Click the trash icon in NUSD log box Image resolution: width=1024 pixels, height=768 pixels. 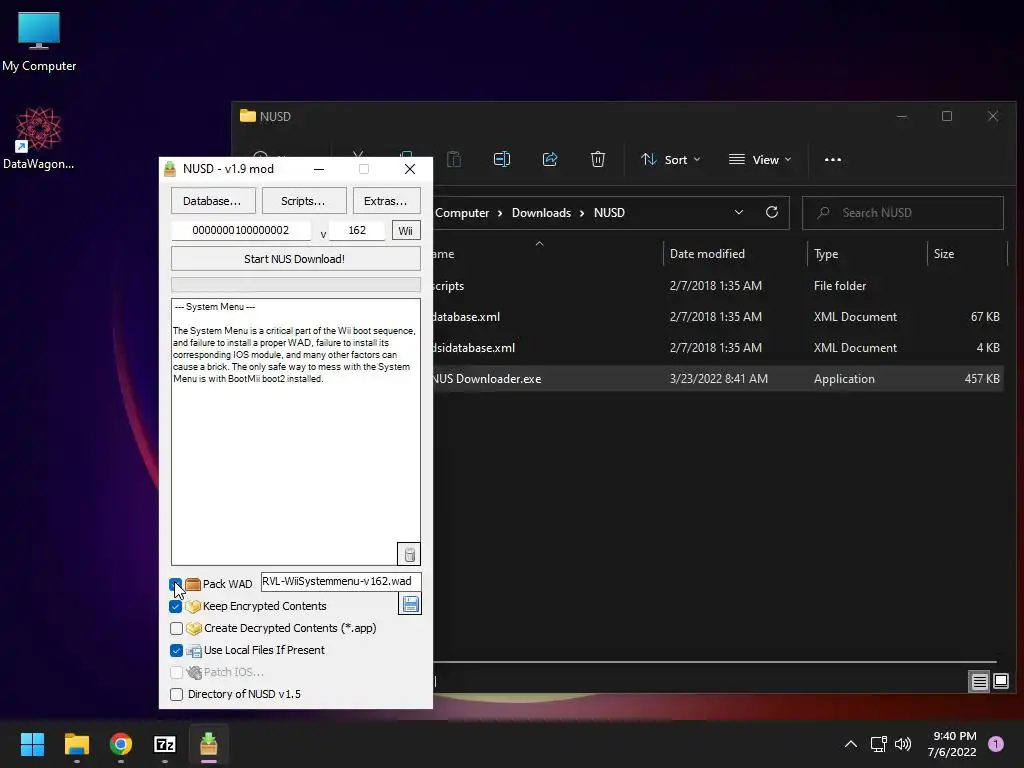pyautogui.click(x=409, y=554)
